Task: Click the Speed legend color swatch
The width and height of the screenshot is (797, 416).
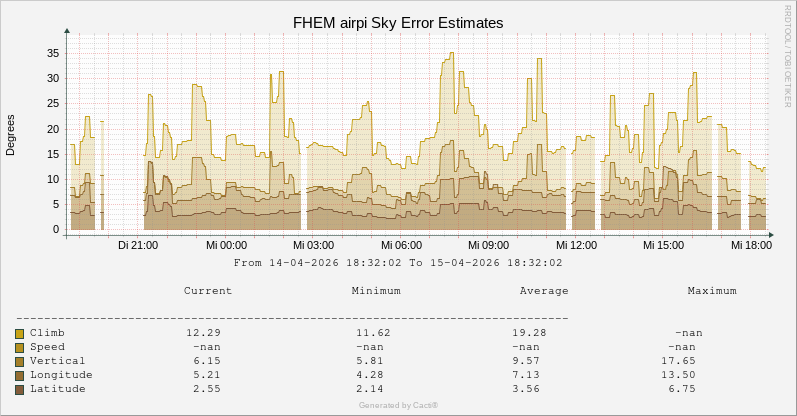Action: (19, 347)
